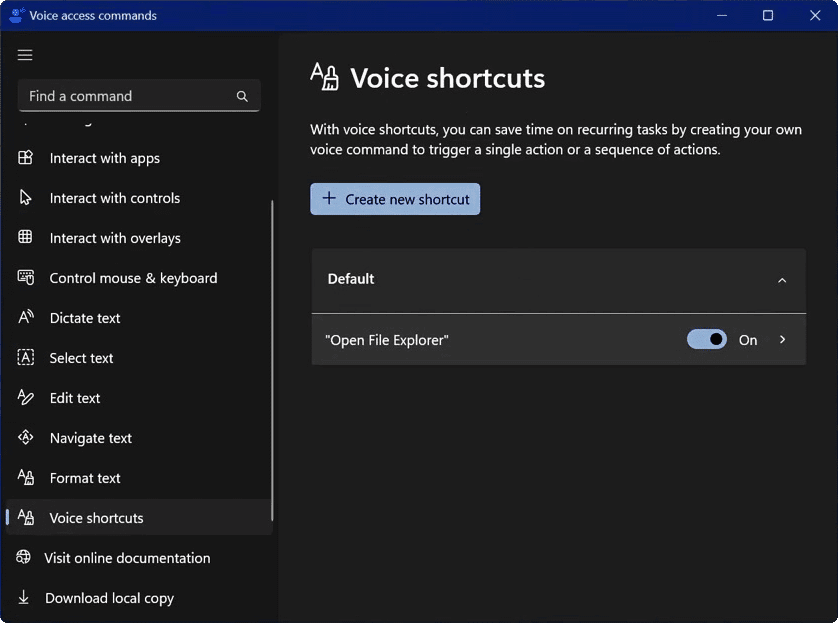Switch off the voice shortcut toggle labeled On
838x623 pixels.
(x=706, y=339)
